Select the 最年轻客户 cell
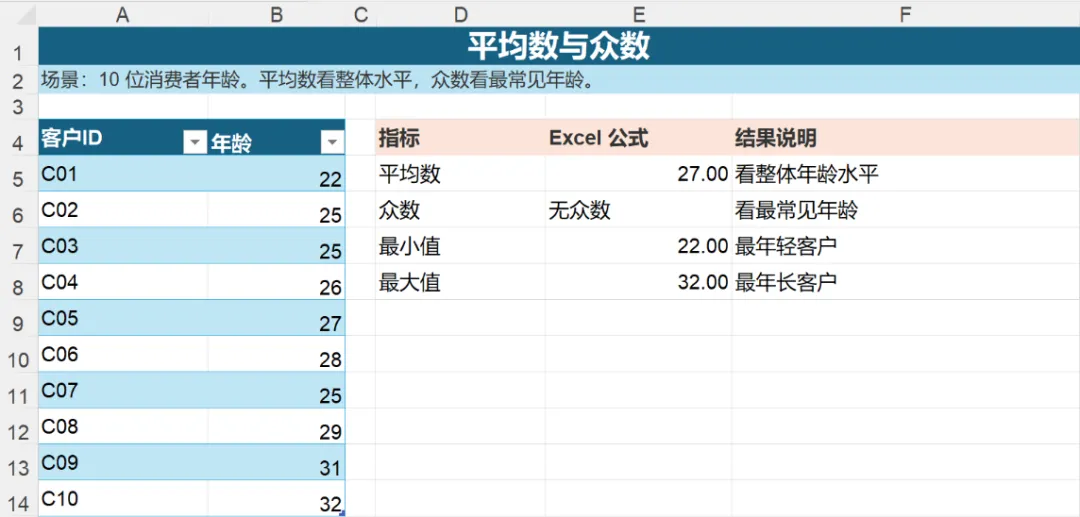The height and width of the screenshot is (517, 1080). click(906, 245)
